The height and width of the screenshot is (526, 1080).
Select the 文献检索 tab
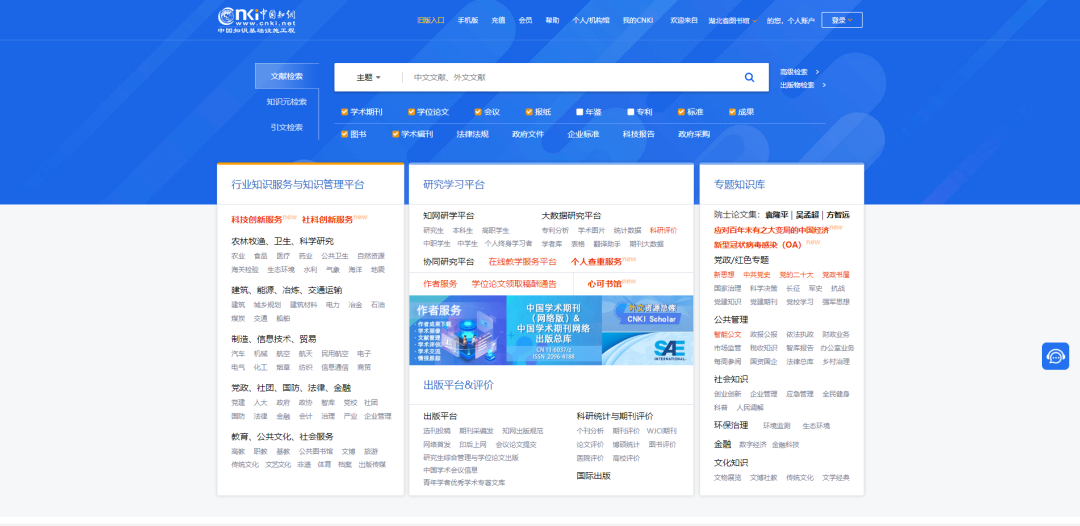287,76
